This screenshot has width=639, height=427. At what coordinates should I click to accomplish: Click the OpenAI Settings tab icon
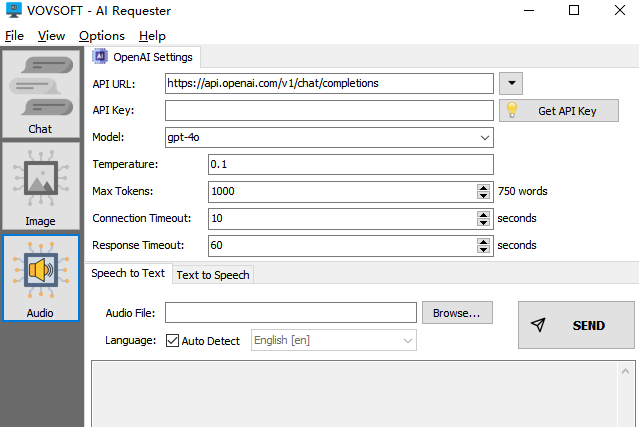(100, 56)
